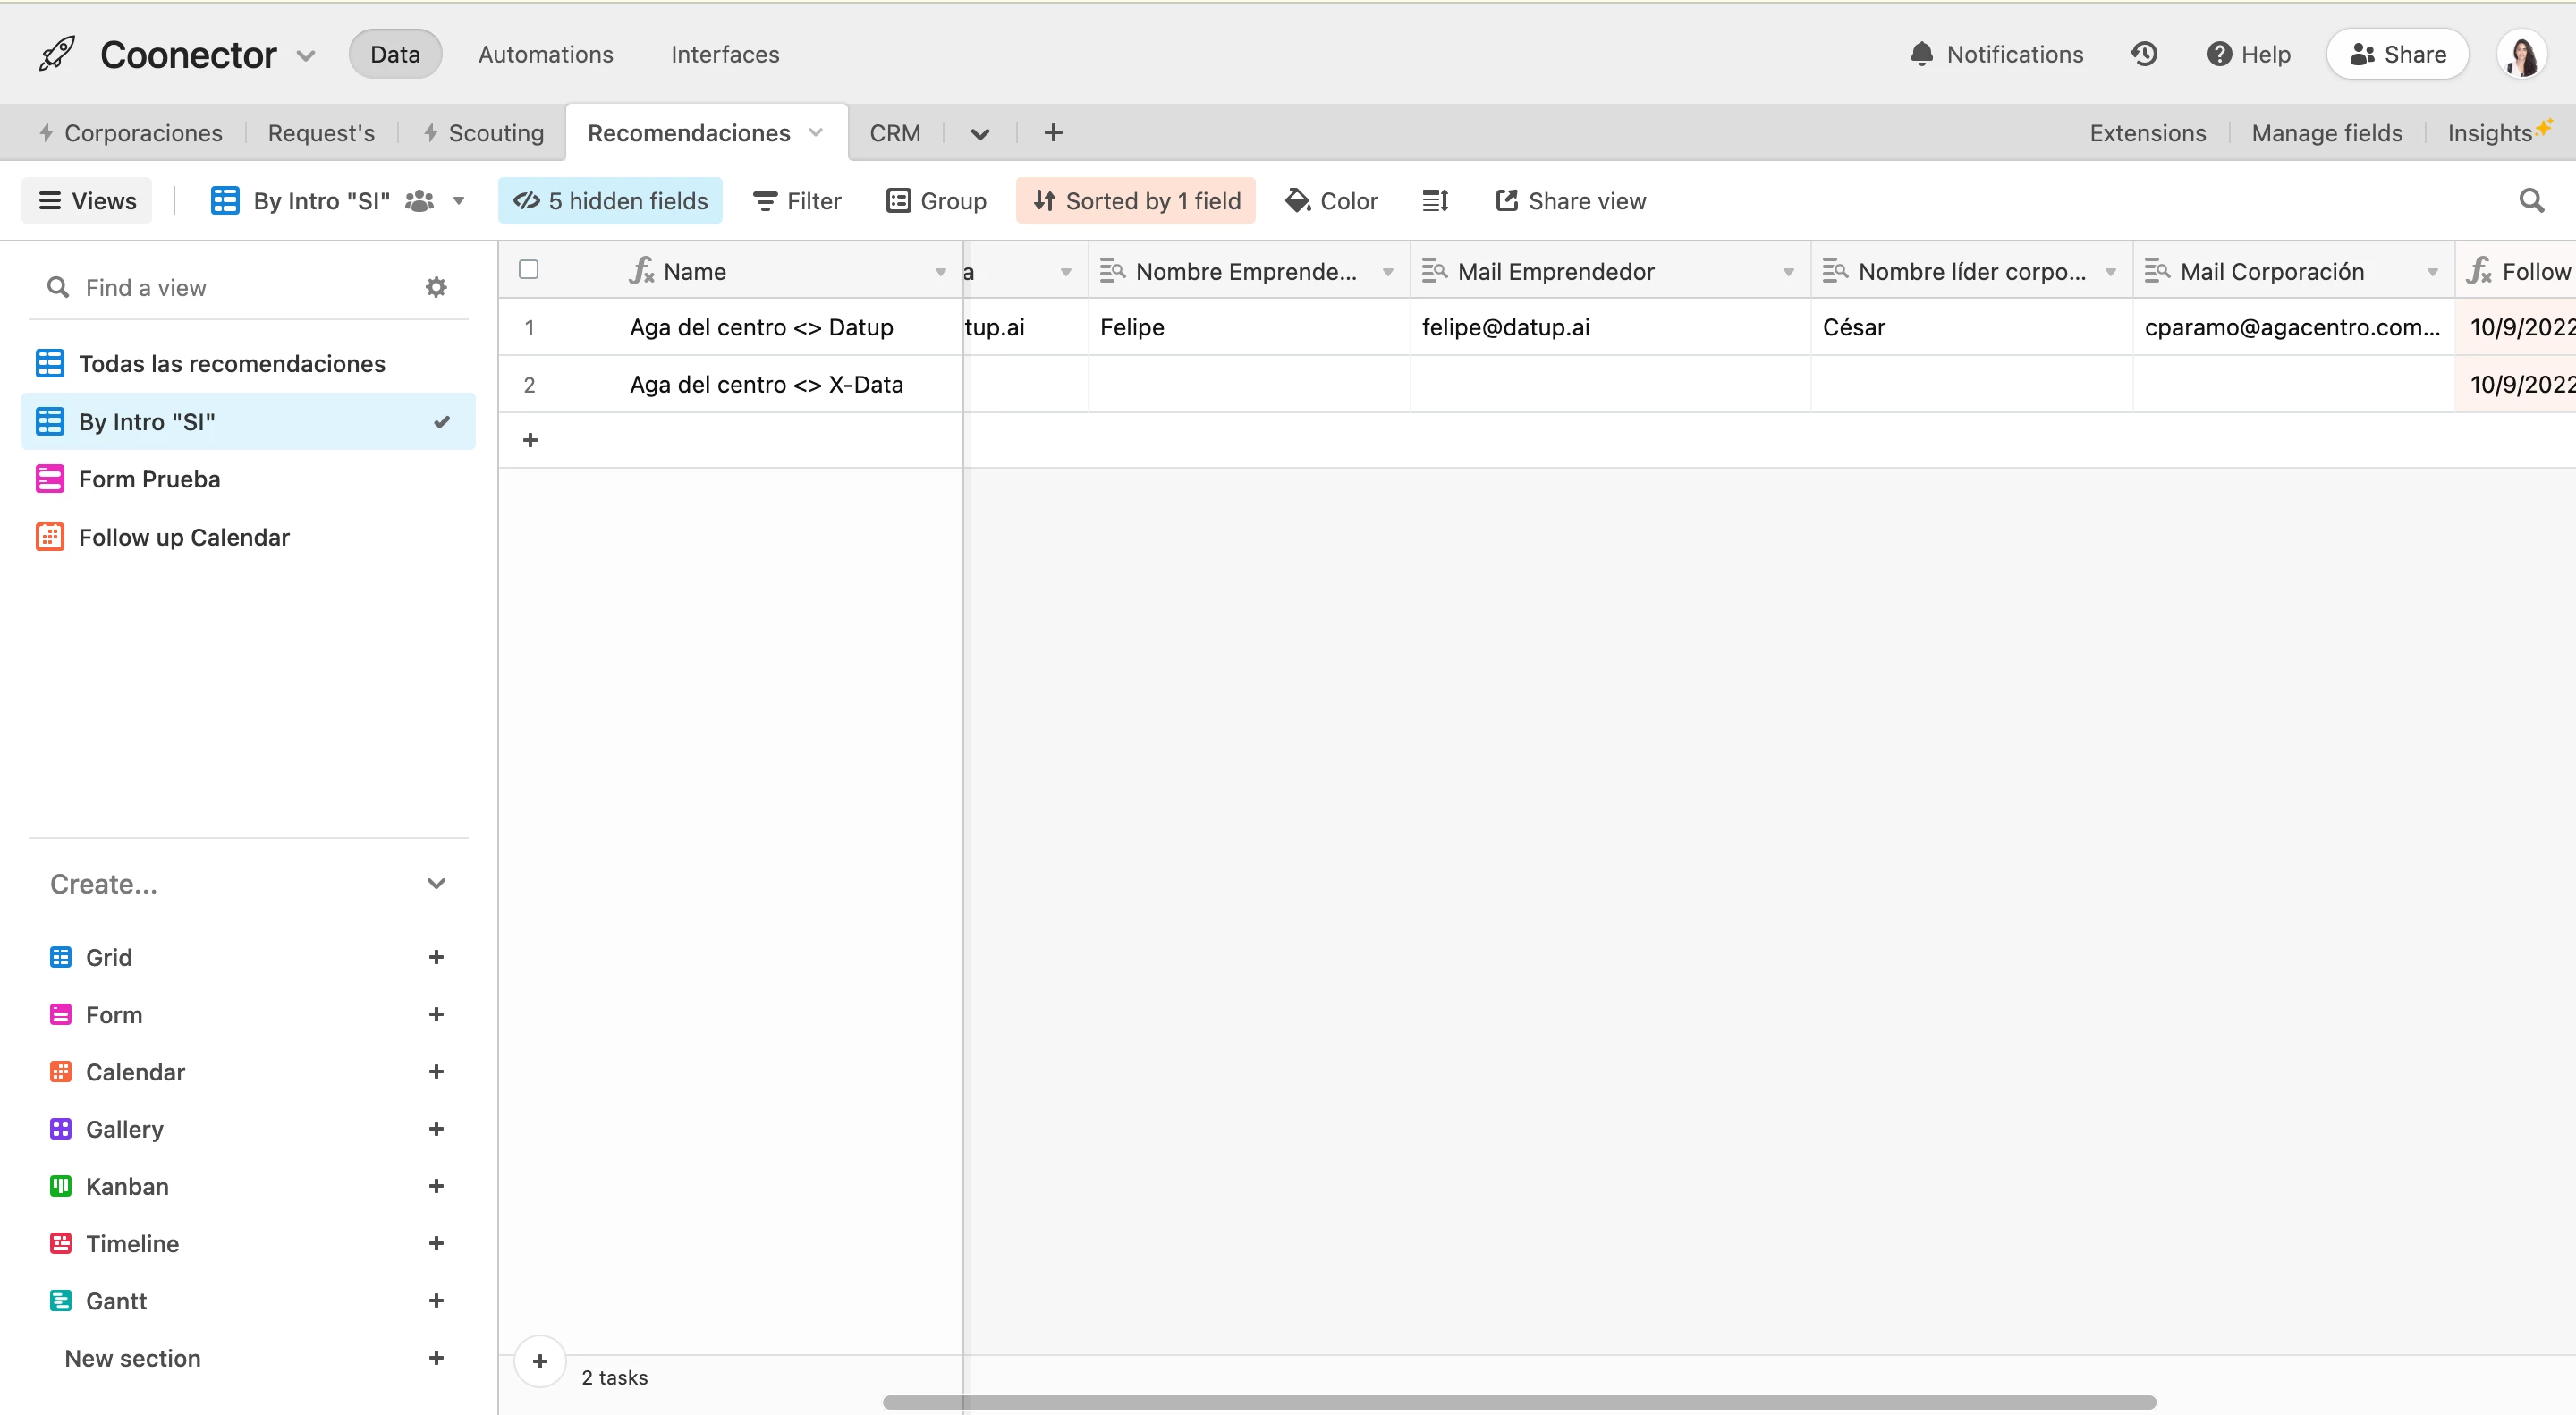This screenshot has width=2576, height=1415.
Task: Expand the Coonector base name dropdown
Action: point(306,56)
